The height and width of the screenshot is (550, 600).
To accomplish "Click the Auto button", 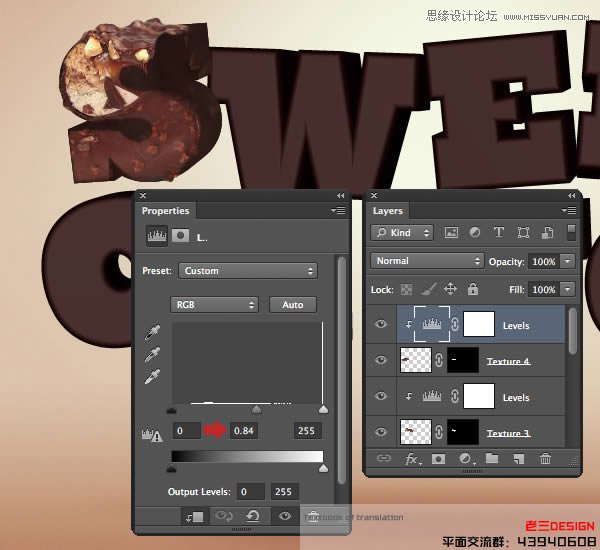I will (293, 305).
